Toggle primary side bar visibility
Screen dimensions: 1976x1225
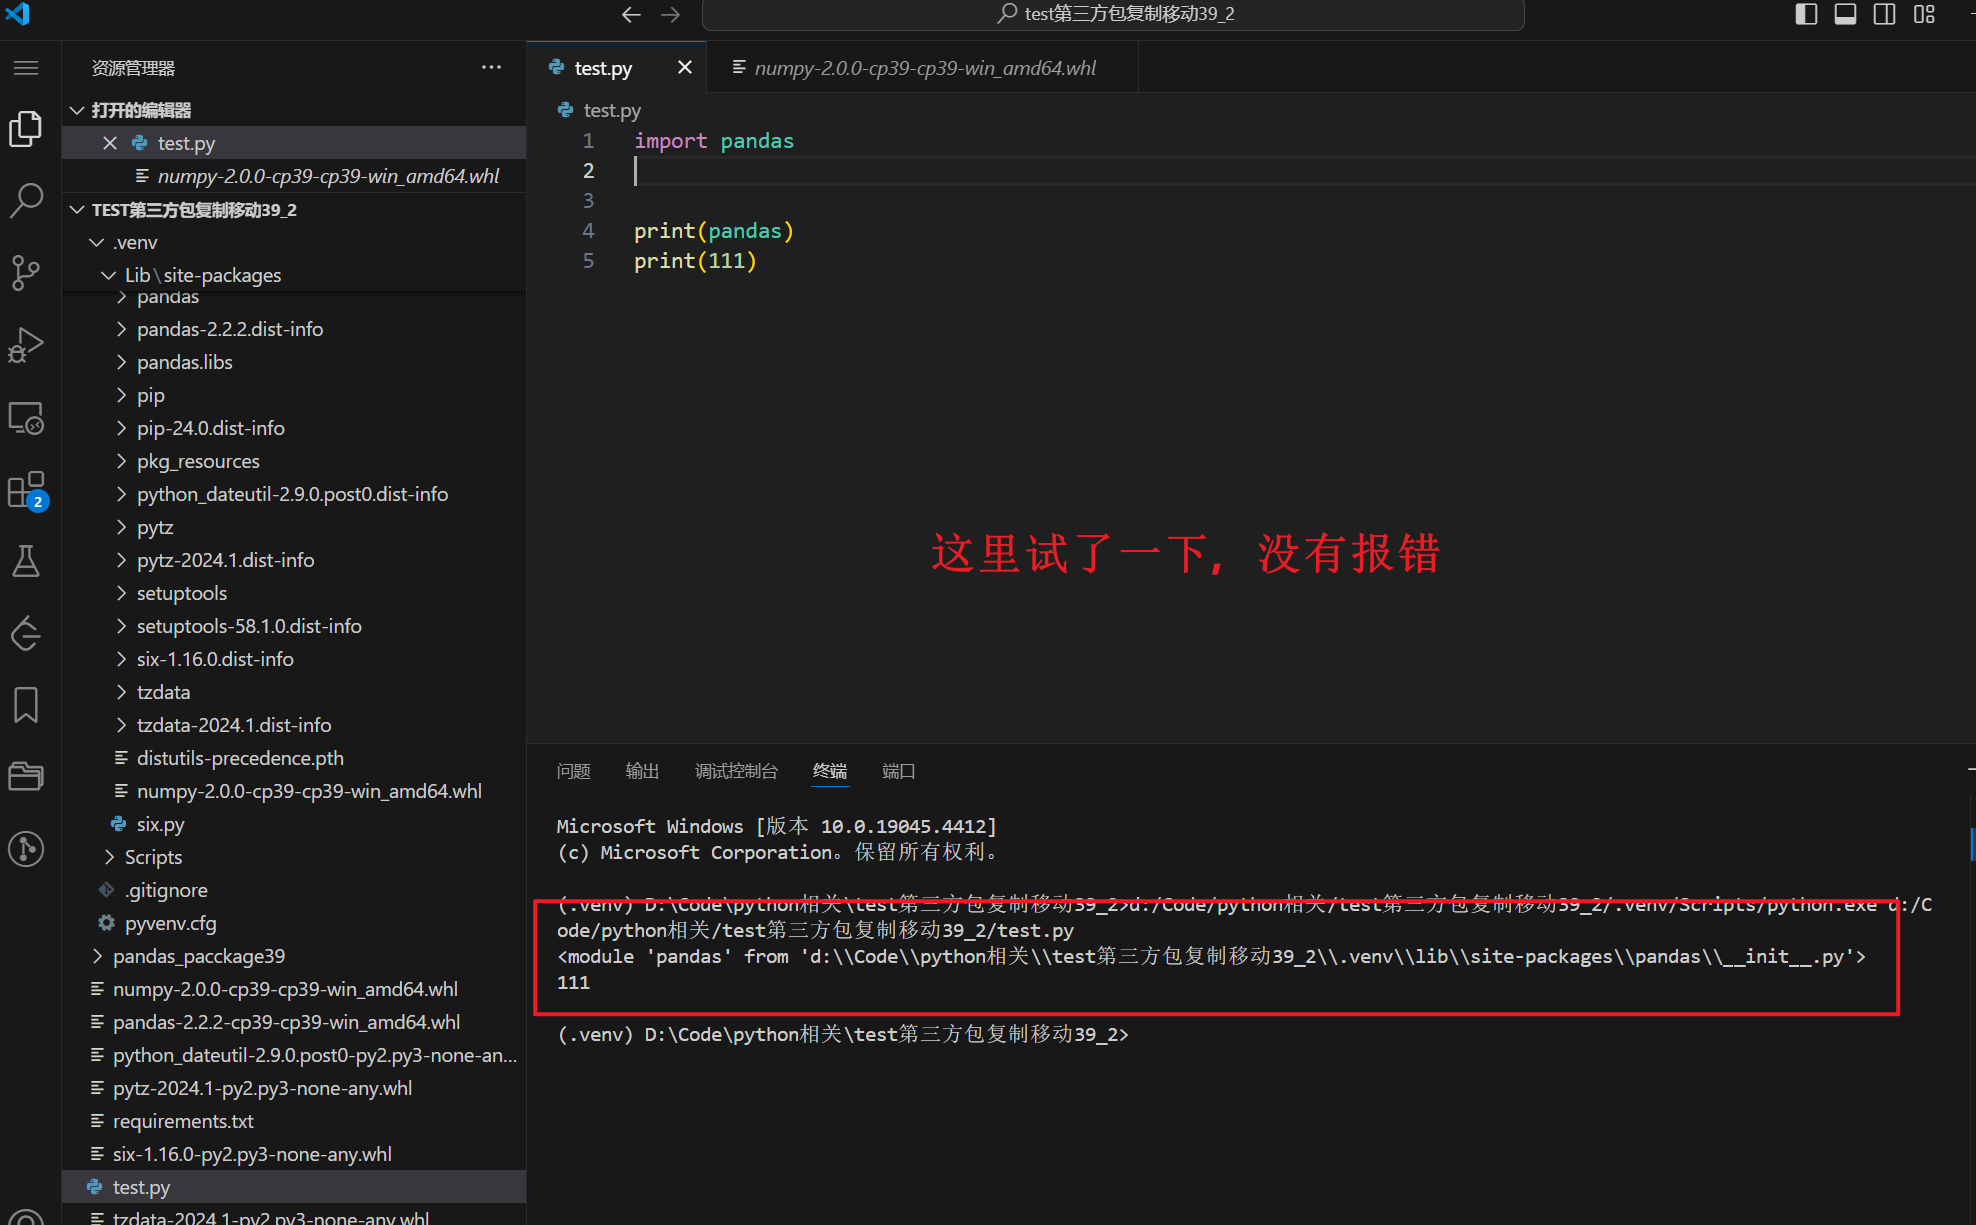1806,14
